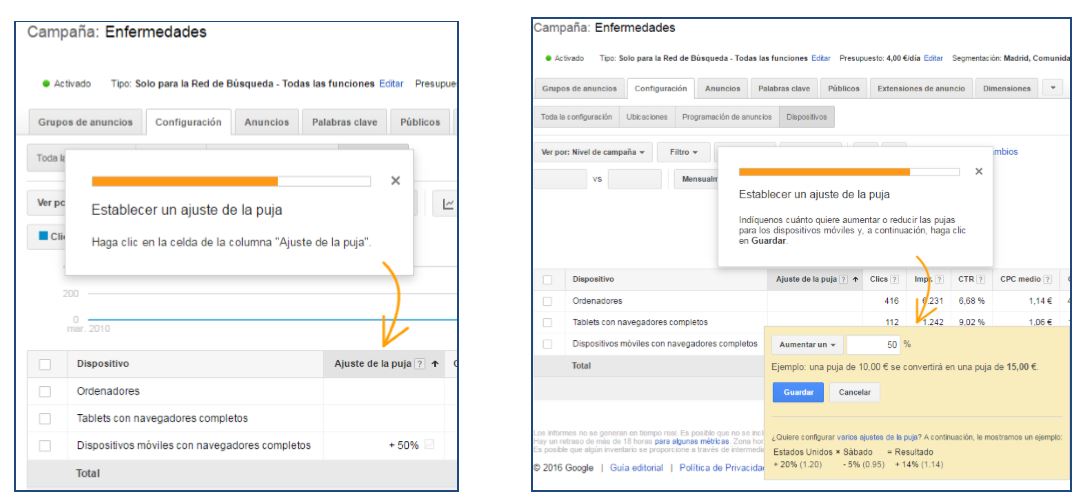The image size is (1080, 498).
Task: Tick Dispositivos móviles checkbox in right screenshot
Action: (547, 344)
